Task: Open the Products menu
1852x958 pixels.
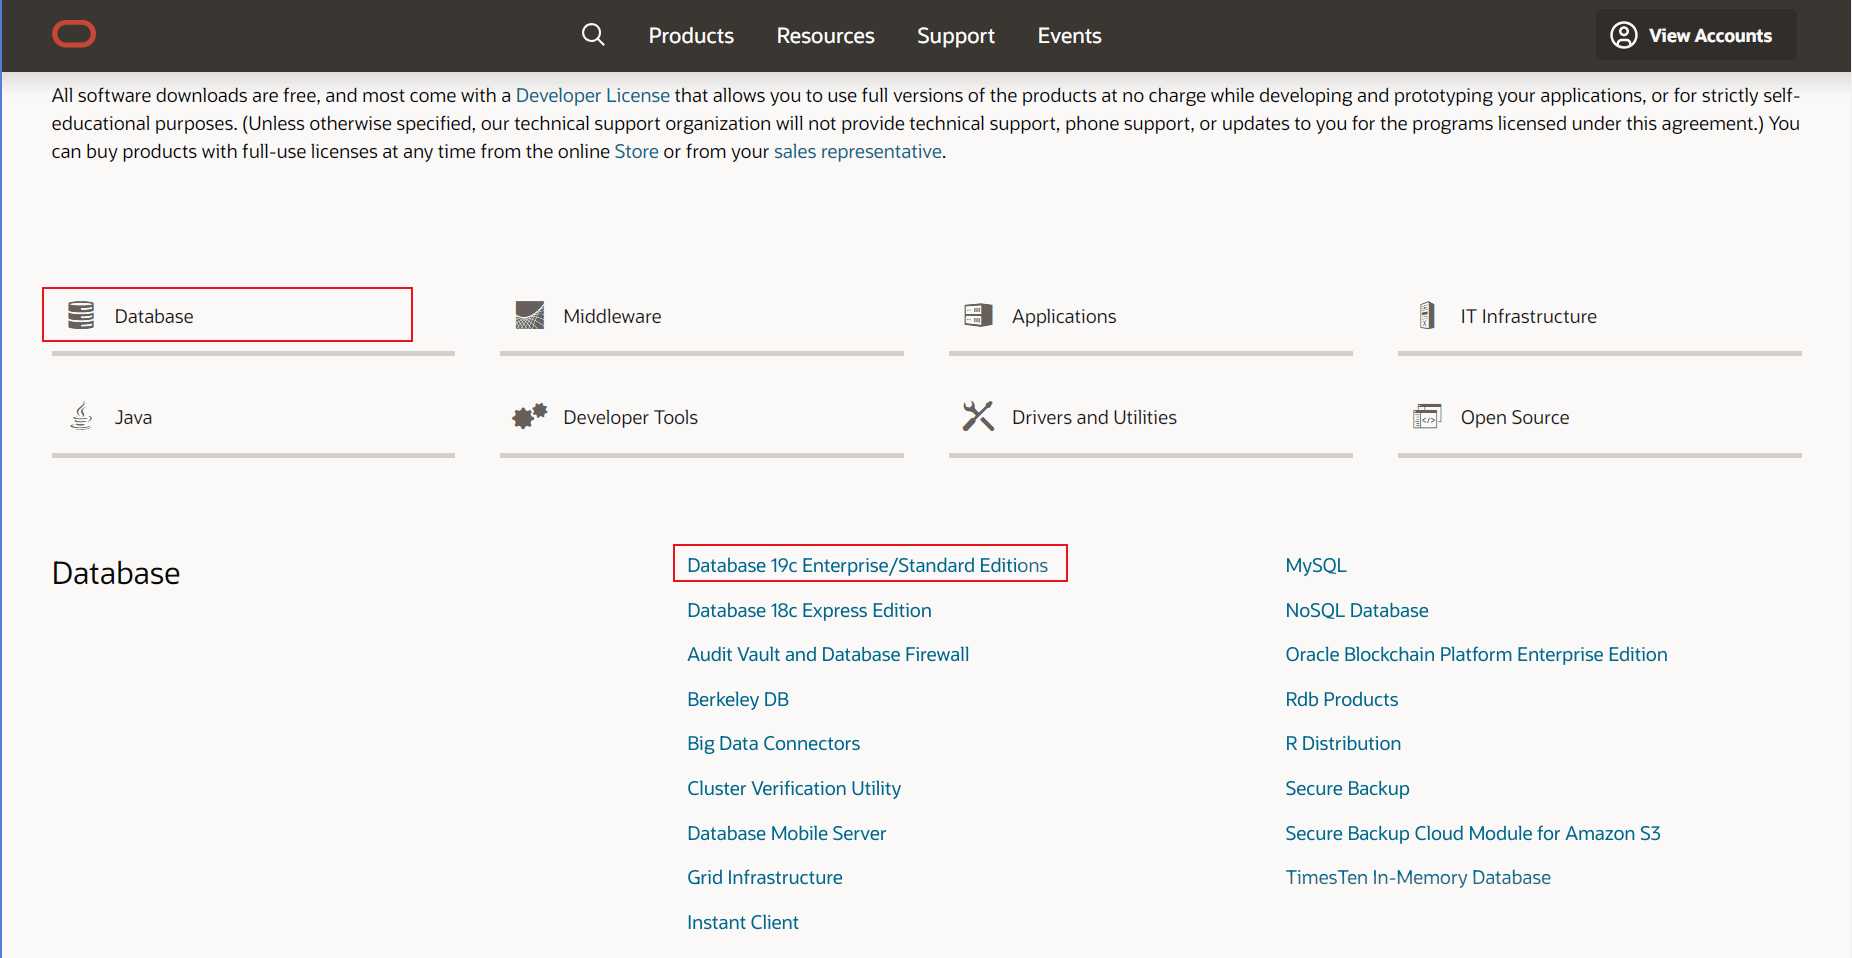Action: point(691,36)
